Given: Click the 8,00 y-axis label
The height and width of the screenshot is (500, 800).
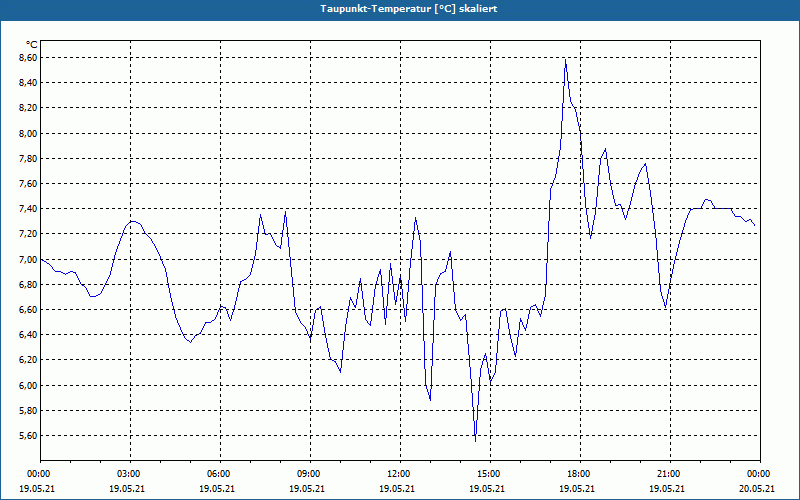Looking at the screenshot, I should 29,133.
